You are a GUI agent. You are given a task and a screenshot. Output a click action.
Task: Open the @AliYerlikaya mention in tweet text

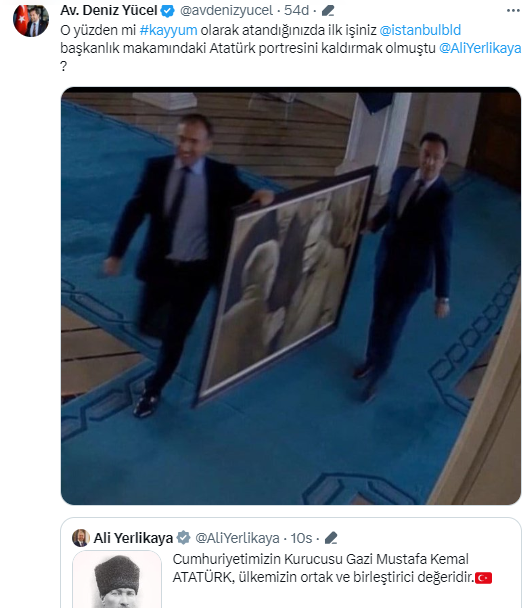(x=480, y=48)
